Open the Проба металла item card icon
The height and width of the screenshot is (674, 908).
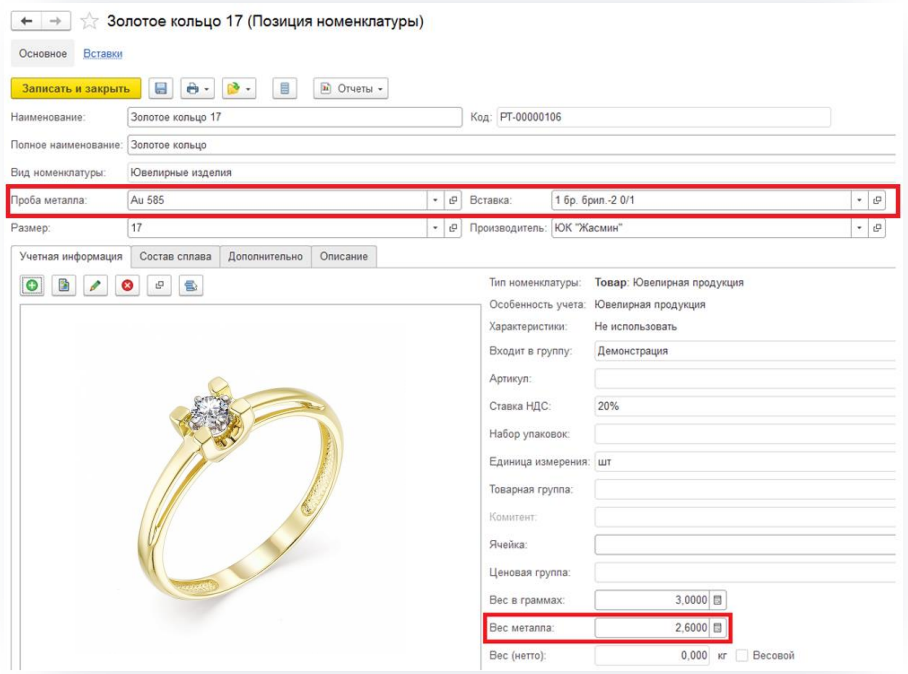tap(453, 200)
